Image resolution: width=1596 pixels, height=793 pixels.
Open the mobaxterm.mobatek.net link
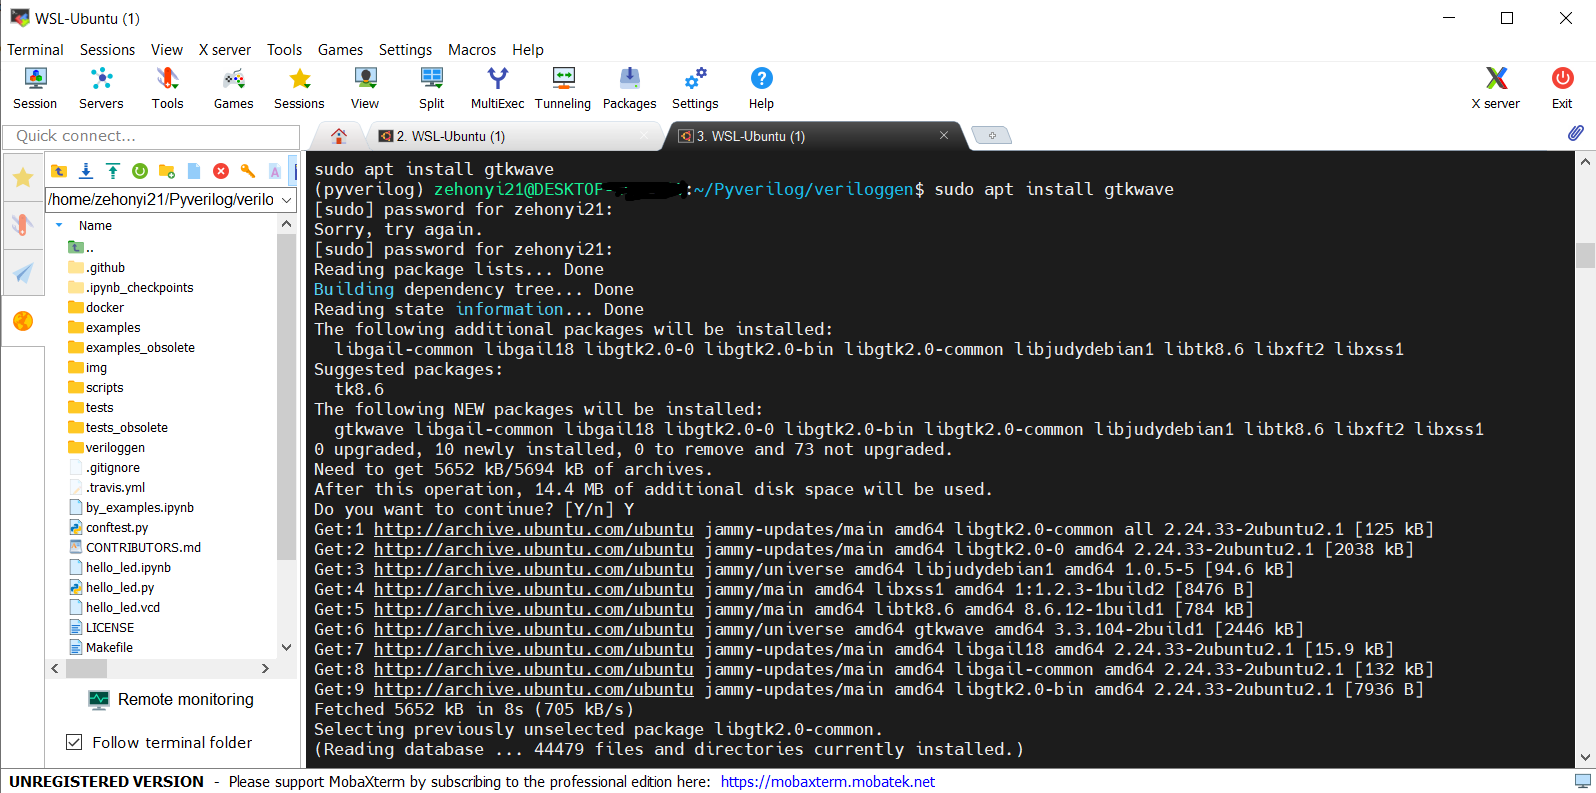click(x=828, y=781)
